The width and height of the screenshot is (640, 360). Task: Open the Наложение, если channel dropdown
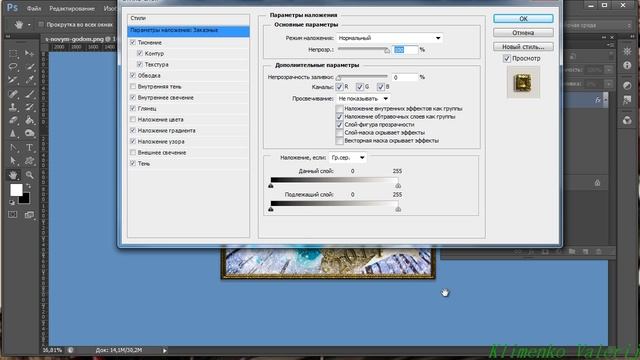coord(347,158)
